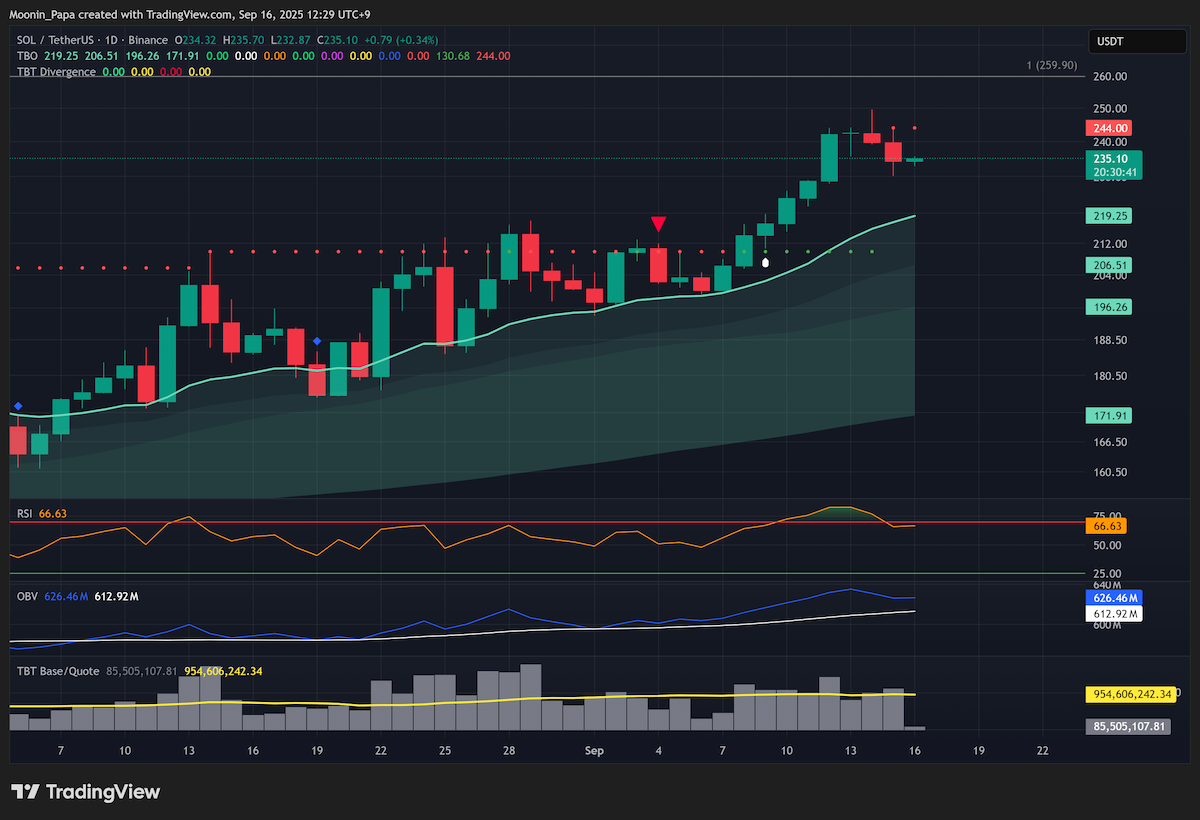This screenshot has width=1200, height=820.
Task: Select the TBO indicator legend
Action: (x=27, y=56)
